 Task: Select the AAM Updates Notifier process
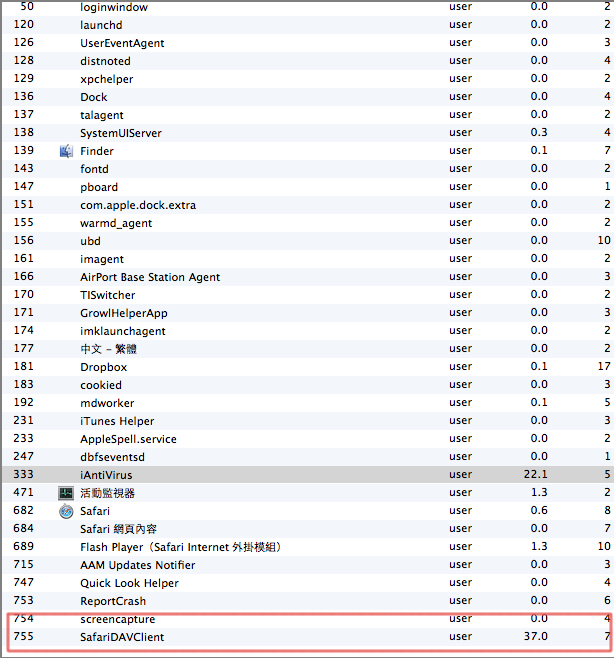click(138, 565)
